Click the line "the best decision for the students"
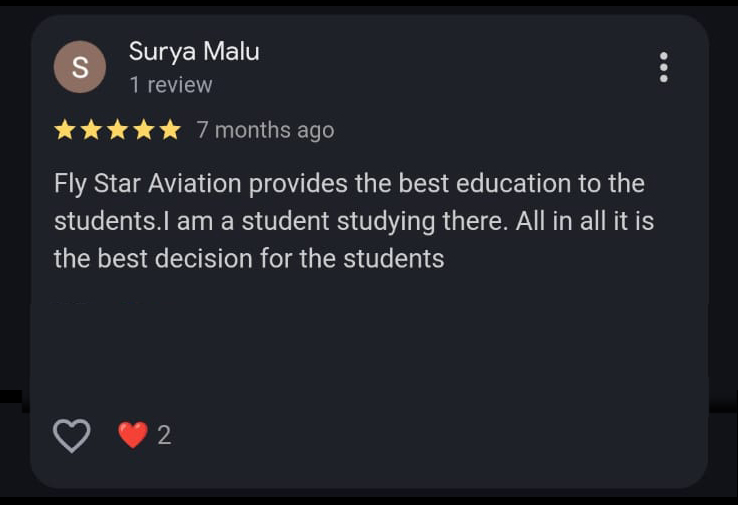 coord(249,259)
